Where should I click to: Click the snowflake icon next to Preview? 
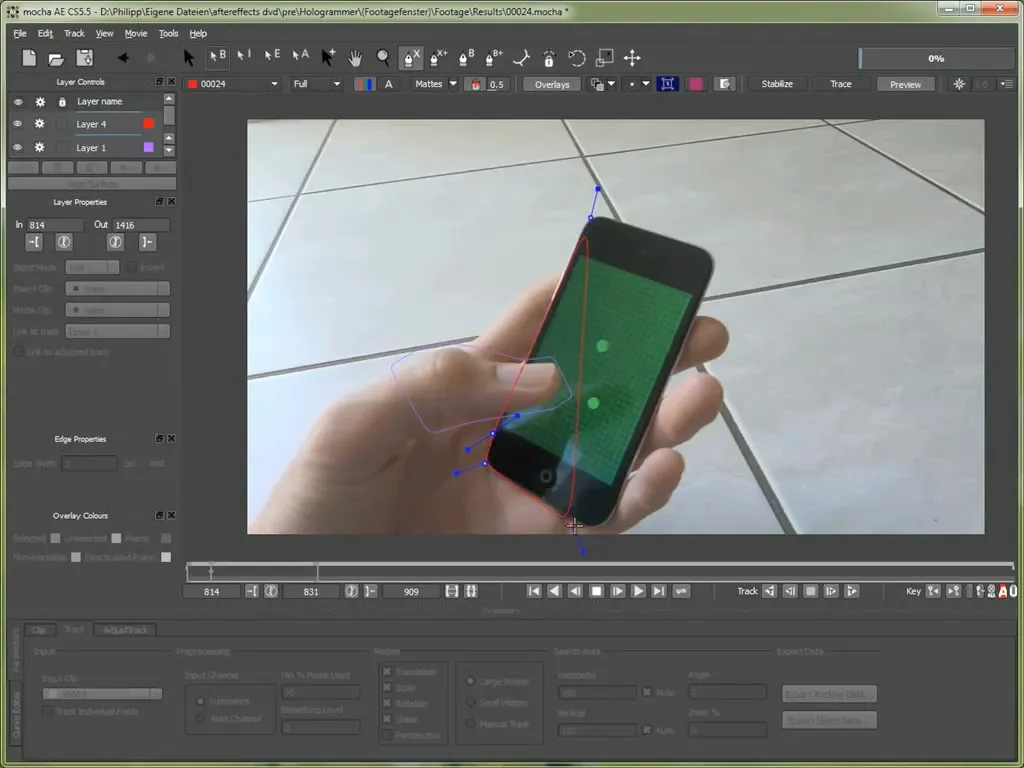click(959, 84)
